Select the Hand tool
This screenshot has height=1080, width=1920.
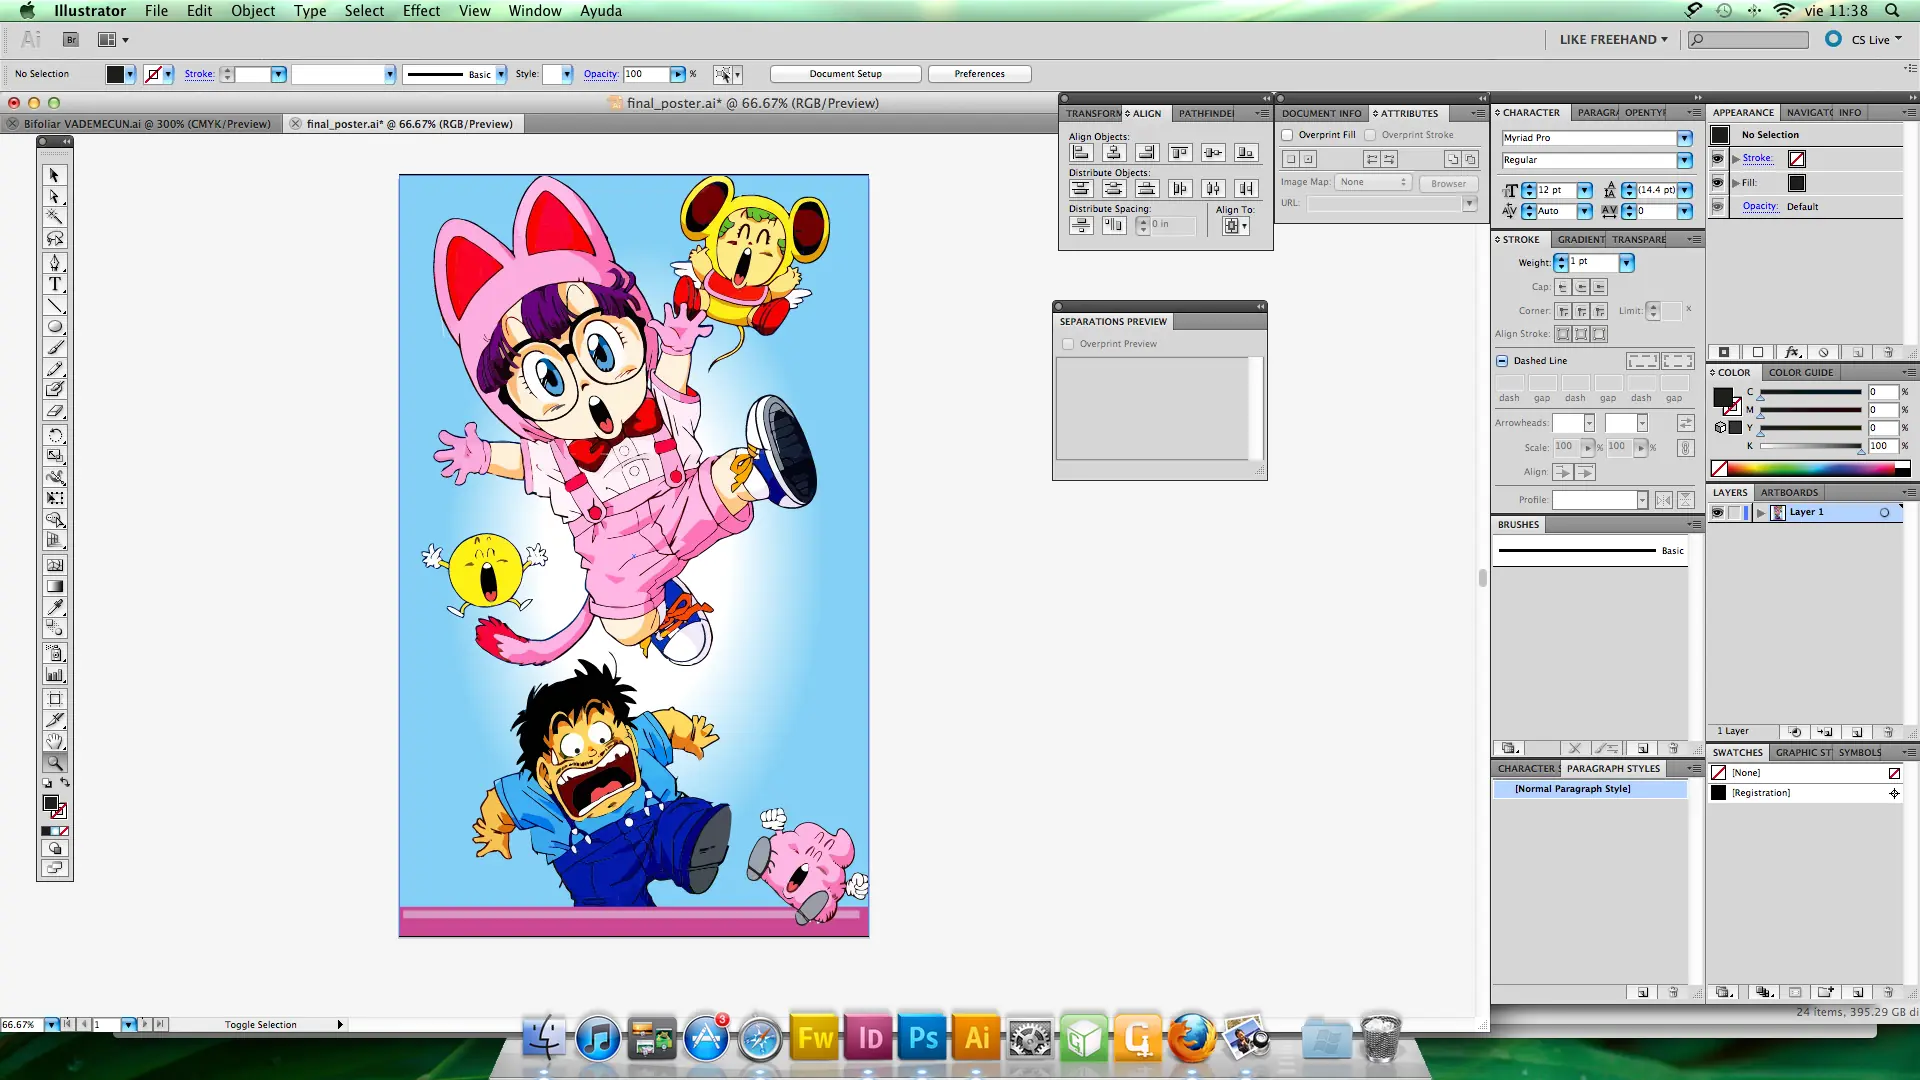click(x=54, y=741)
